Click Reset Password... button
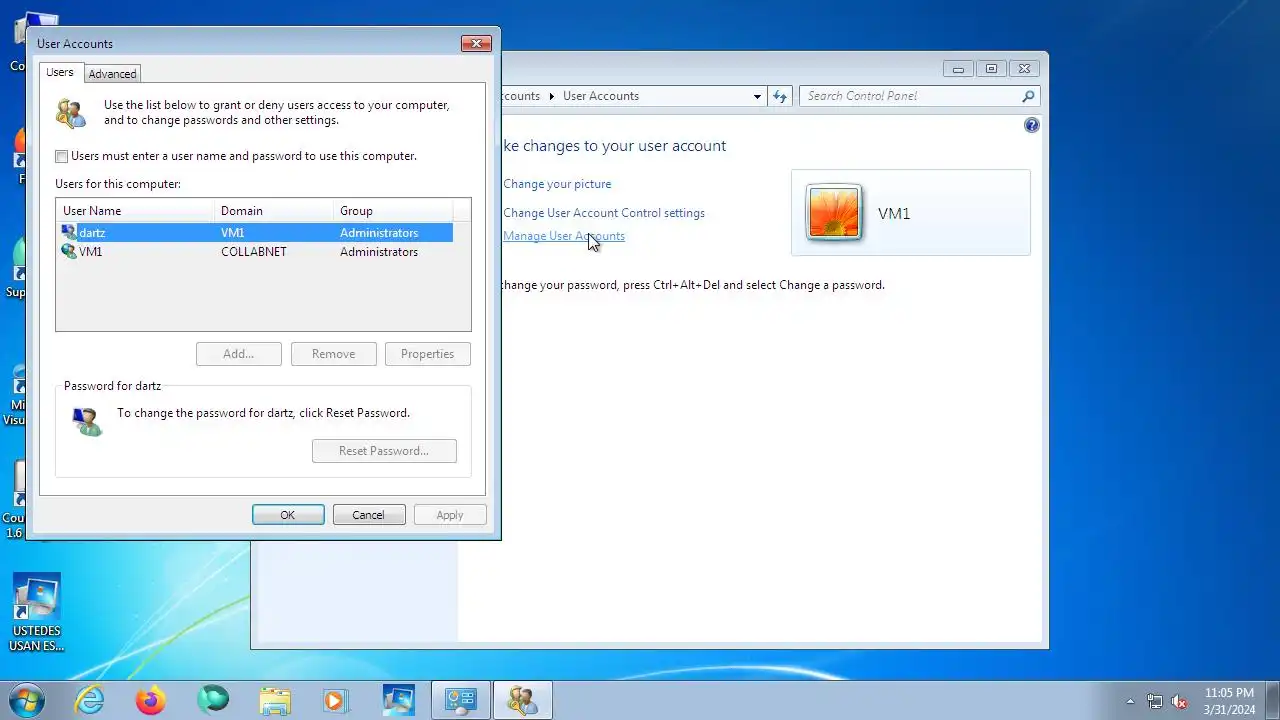This screenshot has width=1280, height=720. (384, 451)
